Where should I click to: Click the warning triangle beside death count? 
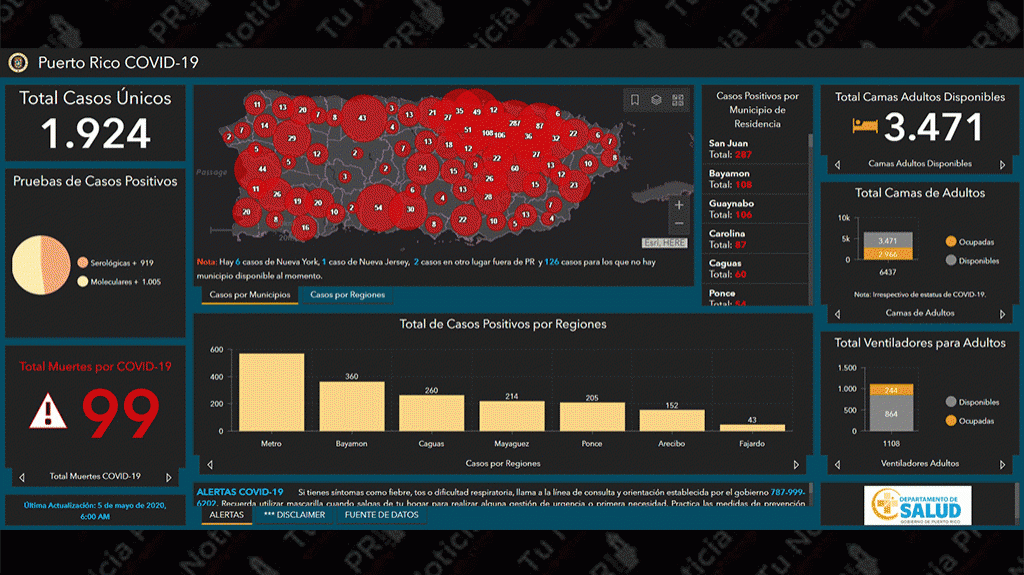pyautogui.click(x=47, y=411)
